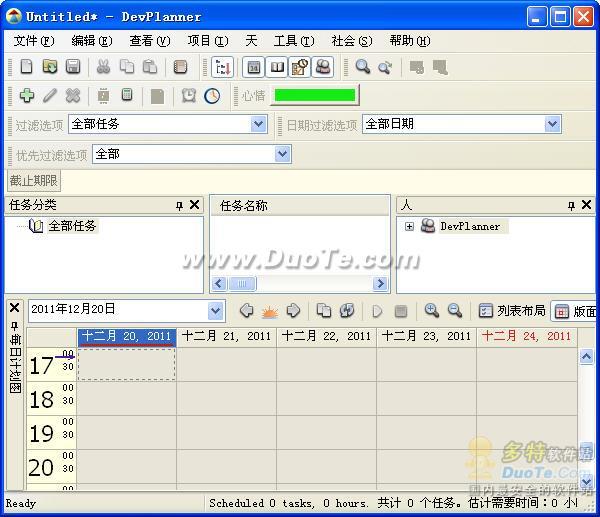Click the calculator icon
600x517 pixels.
127,95
